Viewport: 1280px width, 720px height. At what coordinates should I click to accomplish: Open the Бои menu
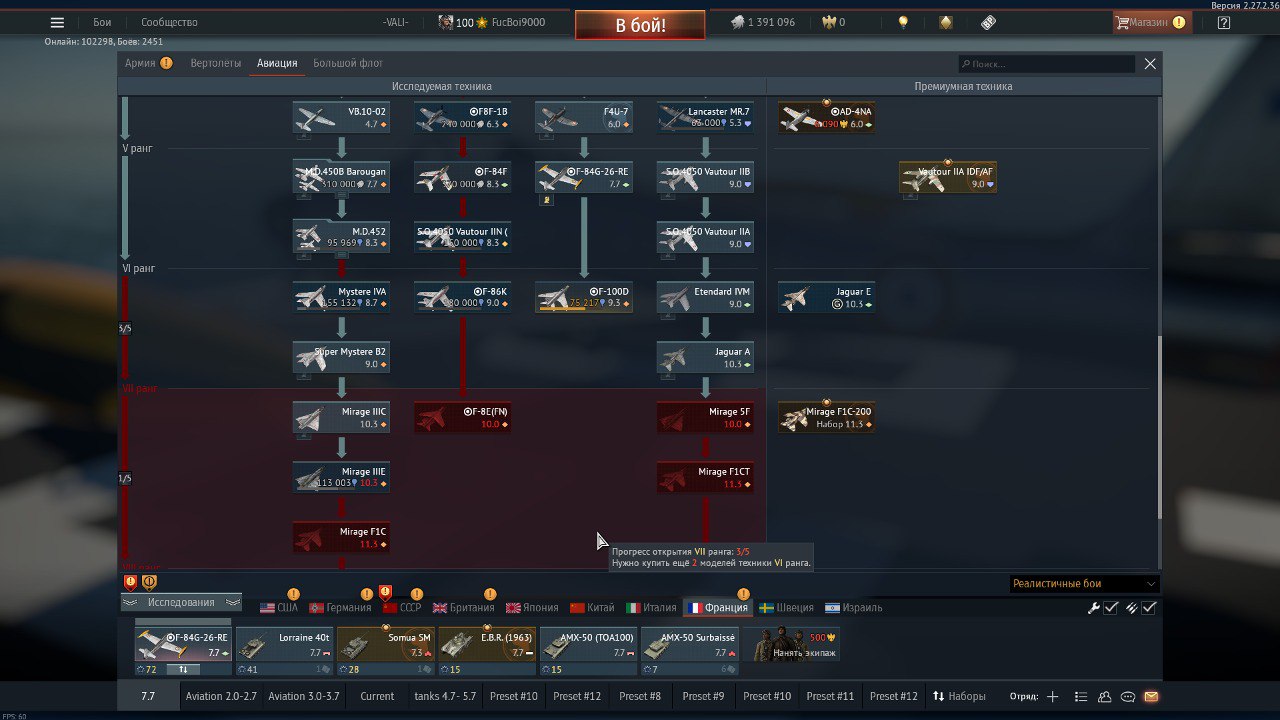tap(102, 22)
